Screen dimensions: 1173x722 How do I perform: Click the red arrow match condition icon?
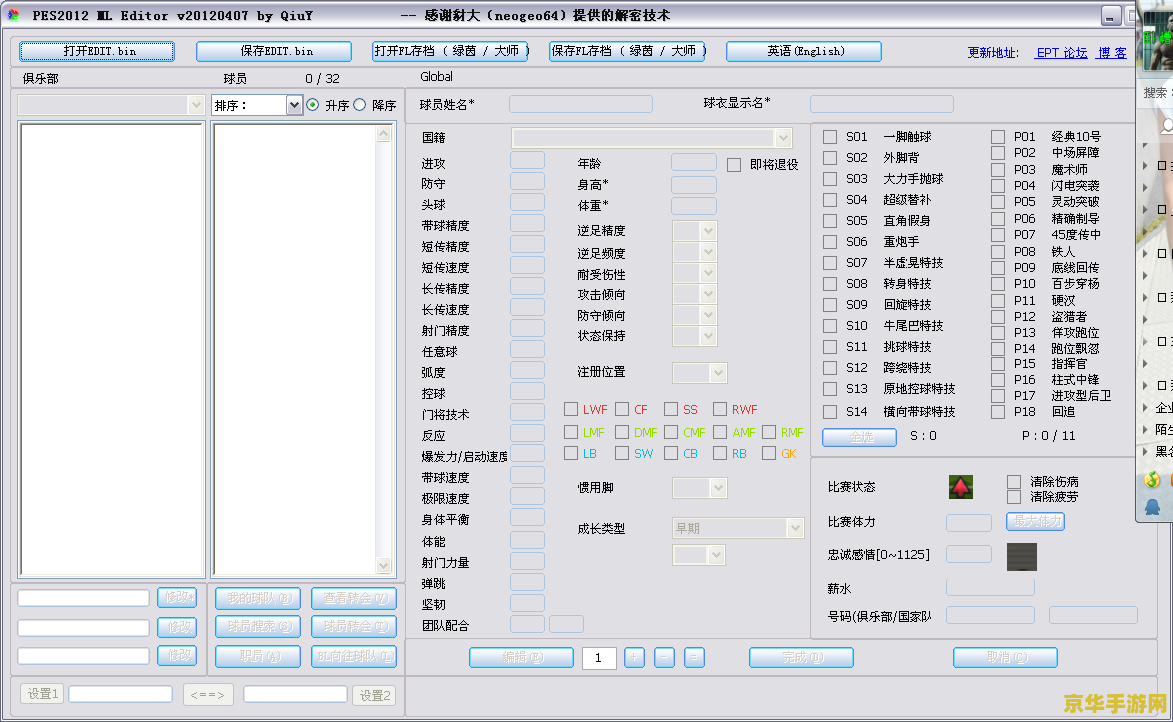[961, 487]
